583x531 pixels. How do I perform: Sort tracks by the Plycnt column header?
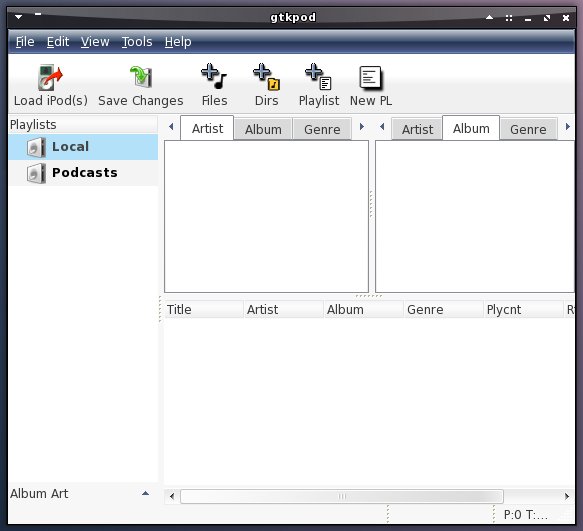click(524, 309)
